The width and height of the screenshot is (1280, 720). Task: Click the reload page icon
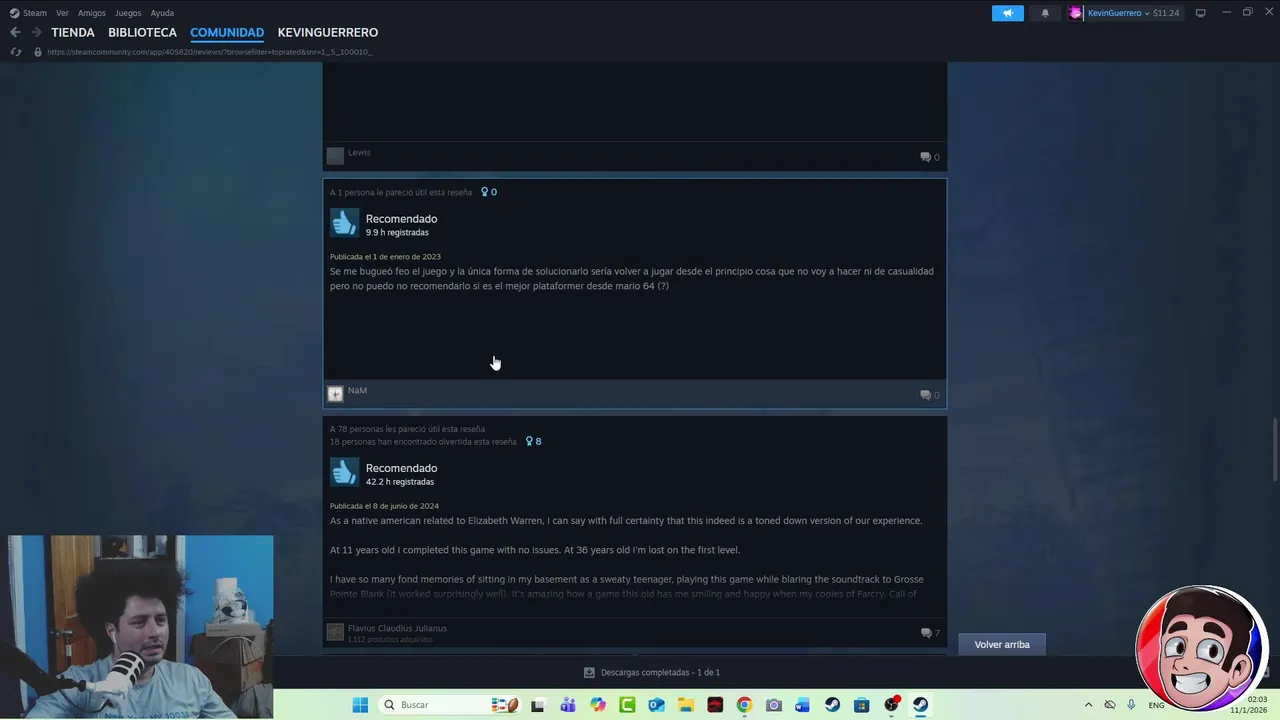16,52
